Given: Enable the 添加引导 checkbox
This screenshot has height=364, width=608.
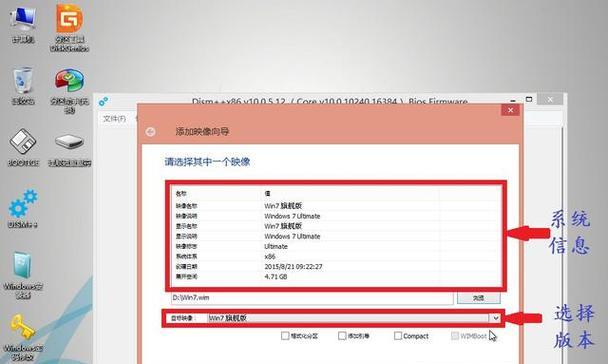Looking at the screenshot, I should coord(342,336).
